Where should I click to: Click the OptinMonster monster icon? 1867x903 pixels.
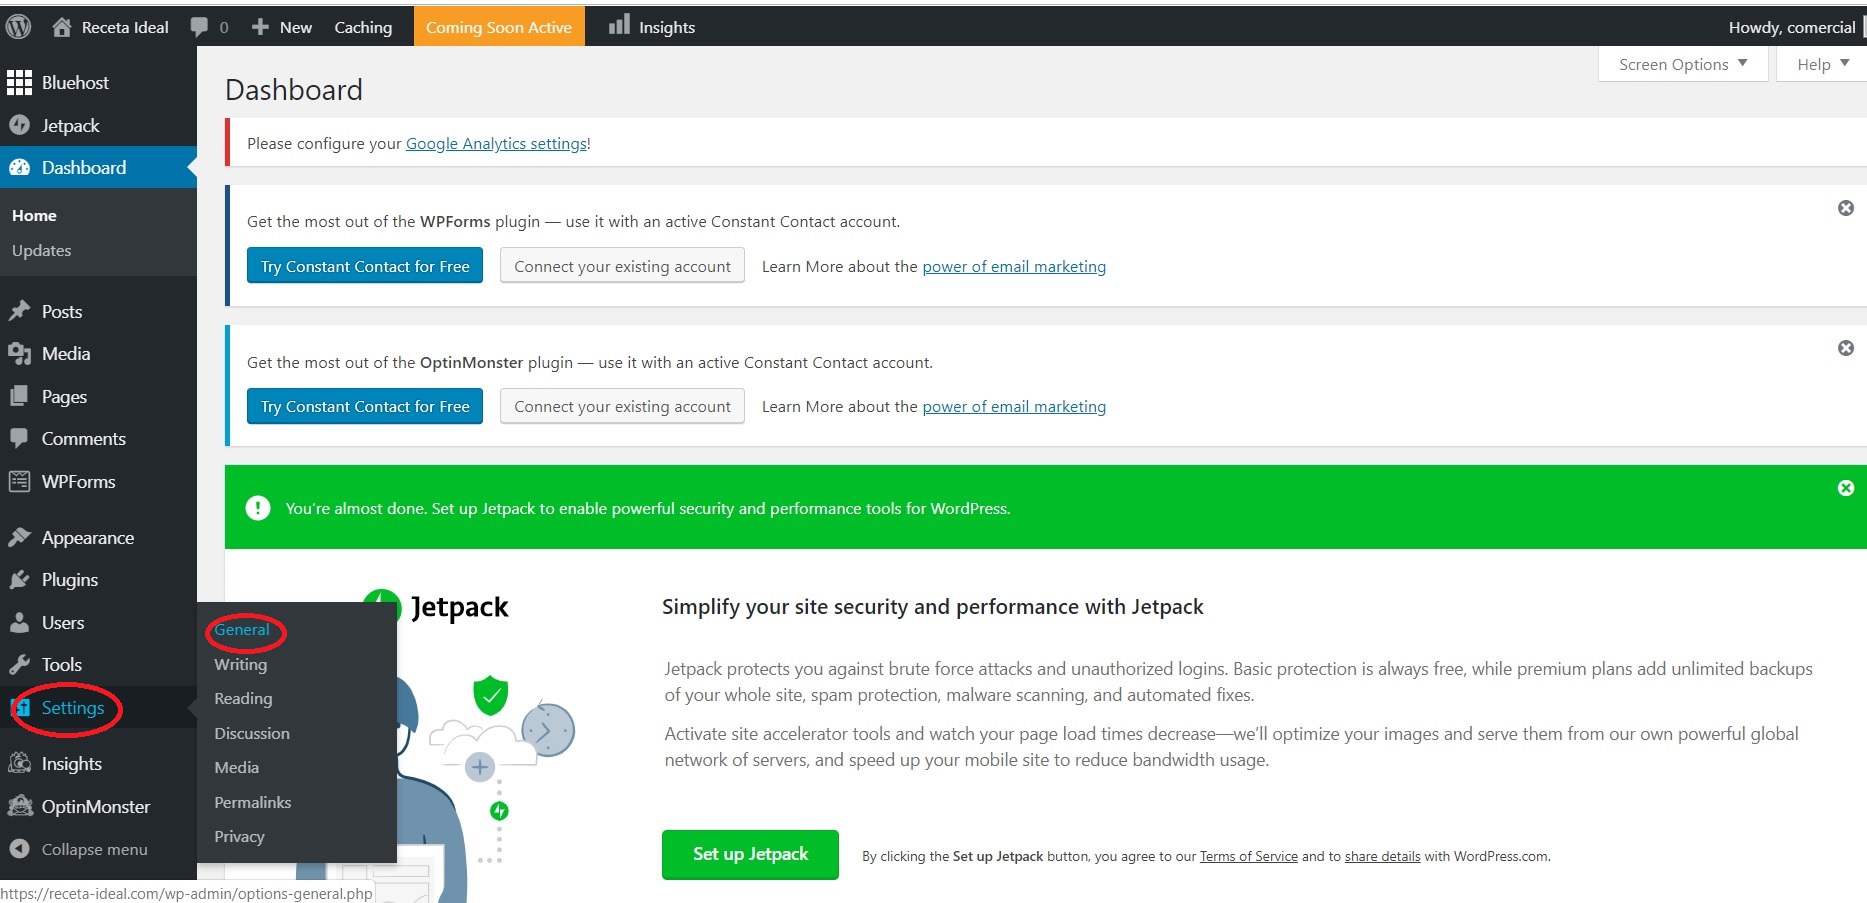pyautogui.click(x=19, y=806)
